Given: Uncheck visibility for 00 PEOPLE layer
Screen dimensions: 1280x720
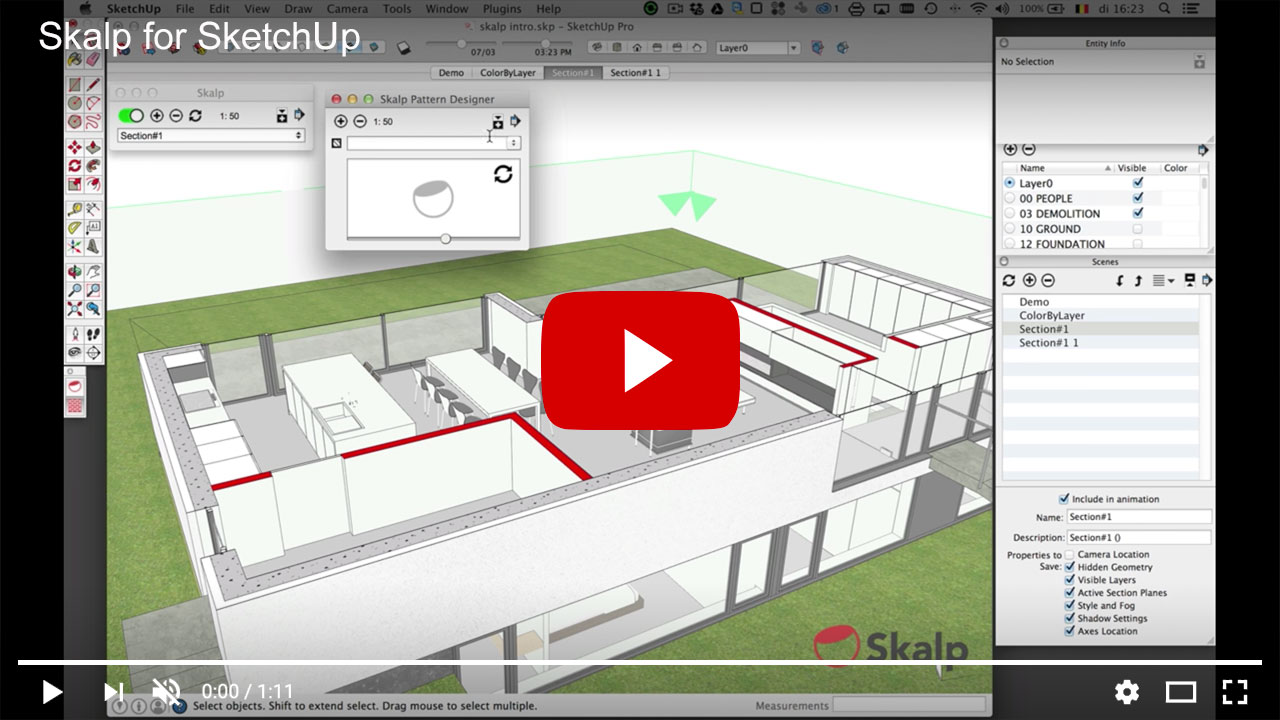Looking at the screenshot, I should [1137, 198].
